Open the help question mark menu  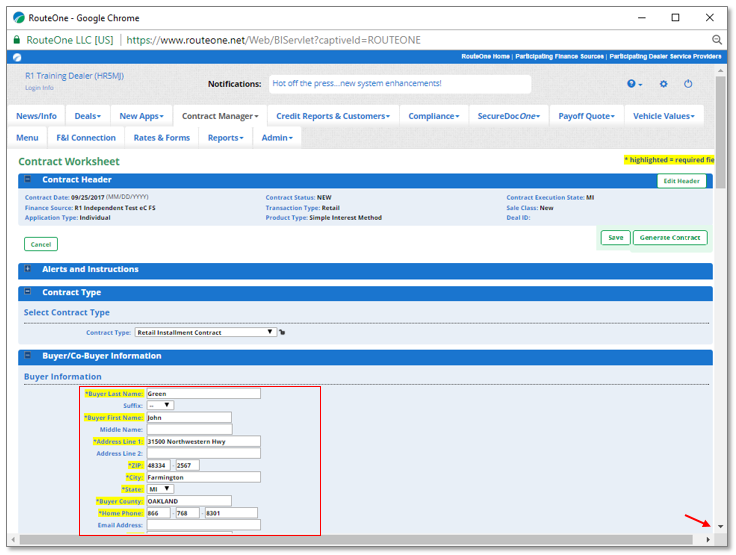(x=634, y=84)
